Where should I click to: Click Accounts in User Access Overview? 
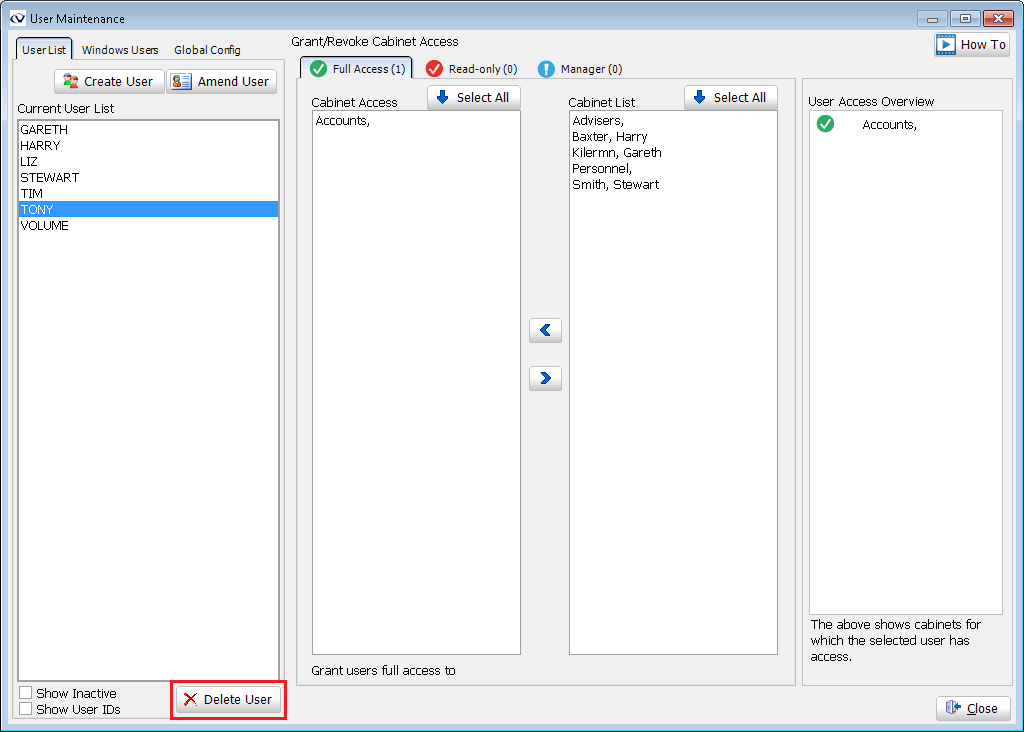[889, 125]
